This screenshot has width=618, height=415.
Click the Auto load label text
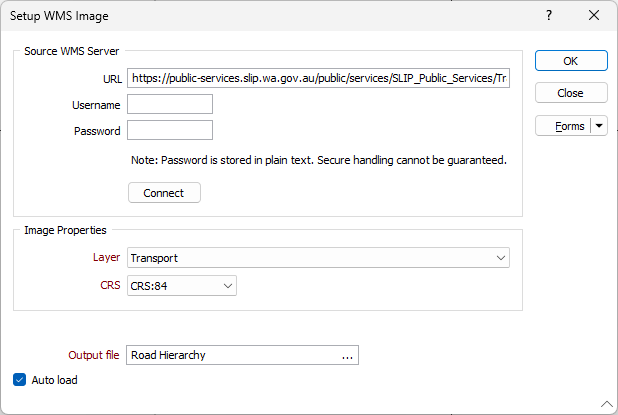(x=54, y=380)
